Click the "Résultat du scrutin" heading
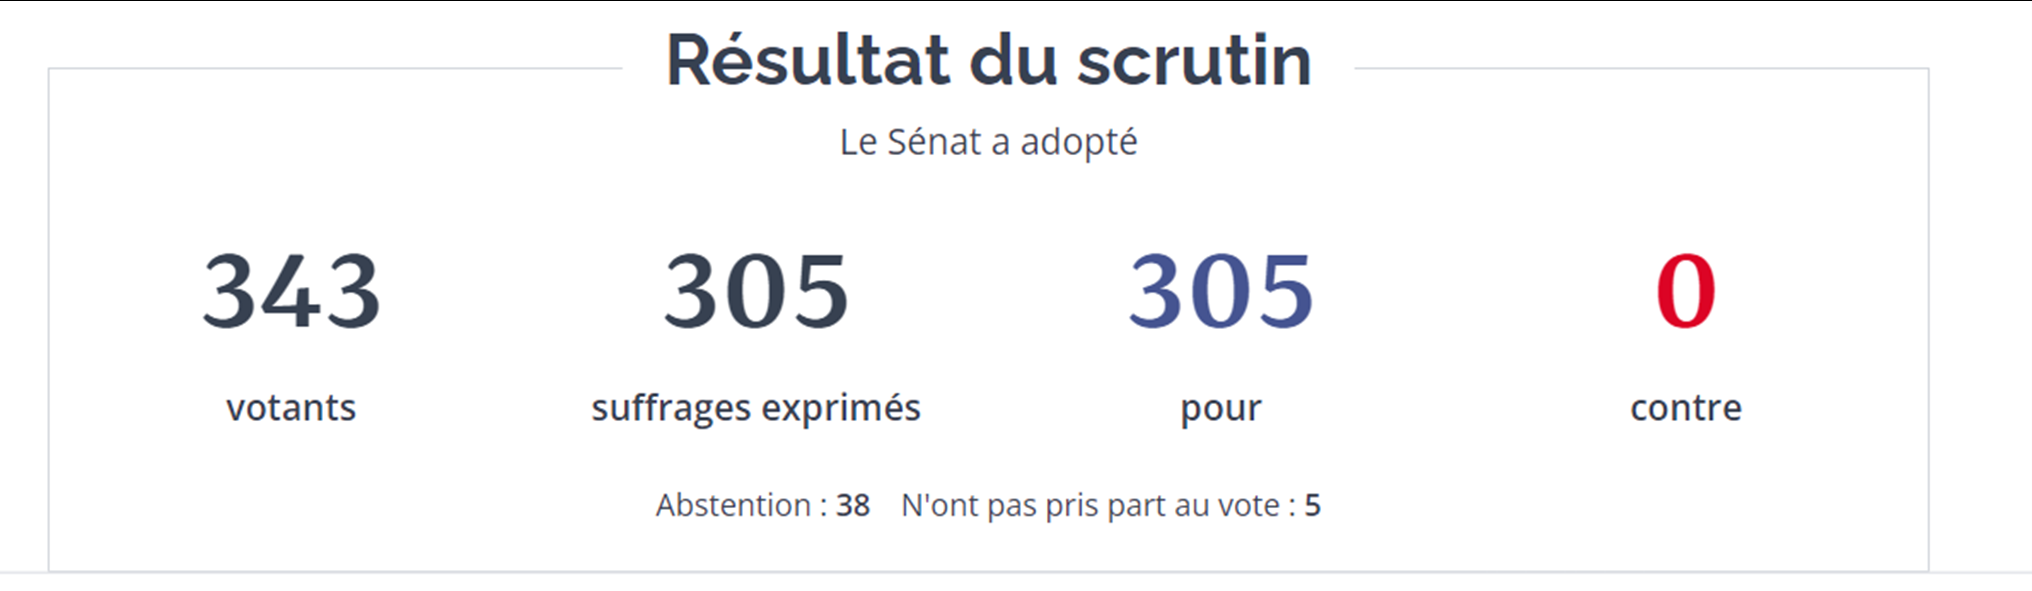This screenshot has height=591, width=2032. coord(988,60)
